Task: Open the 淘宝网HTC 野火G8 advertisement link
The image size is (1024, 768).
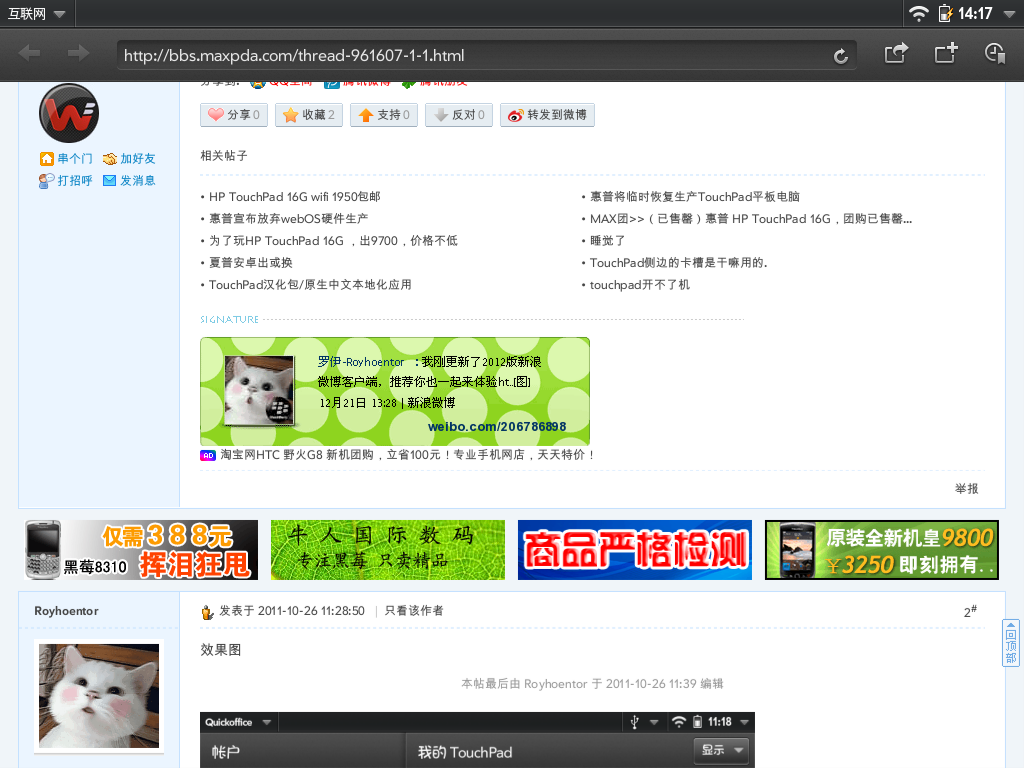Action: point(408,455)
